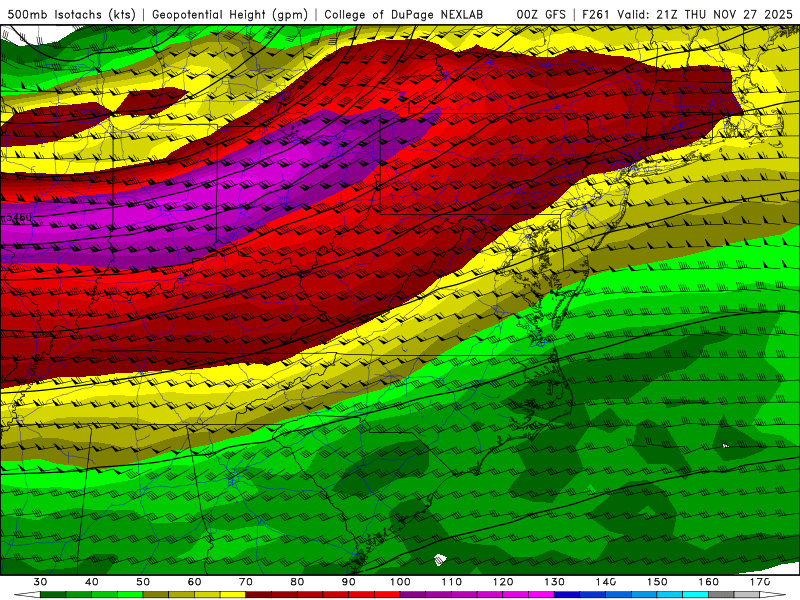
Task: Select the light gray 165-170 kt swatch
Action: click(747, 595)
